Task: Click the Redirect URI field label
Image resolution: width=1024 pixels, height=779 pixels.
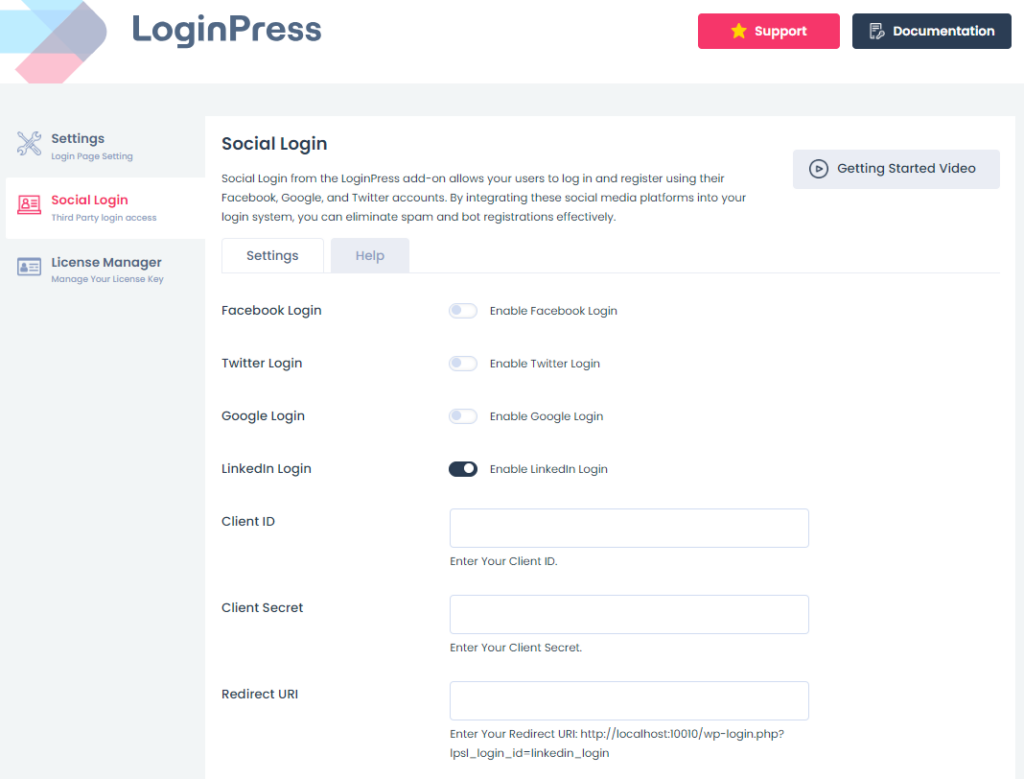Action: click(x=259, y=694)
